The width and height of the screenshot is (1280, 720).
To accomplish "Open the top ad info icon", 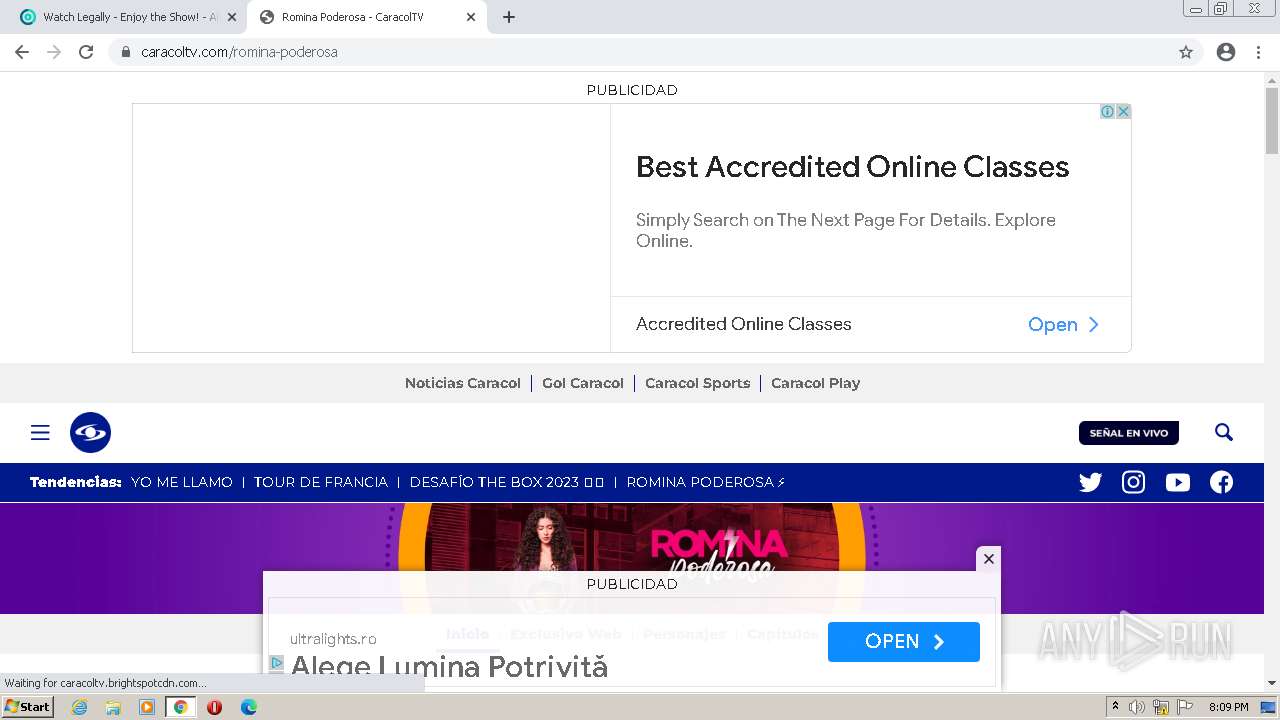I will coord(1107,111).
